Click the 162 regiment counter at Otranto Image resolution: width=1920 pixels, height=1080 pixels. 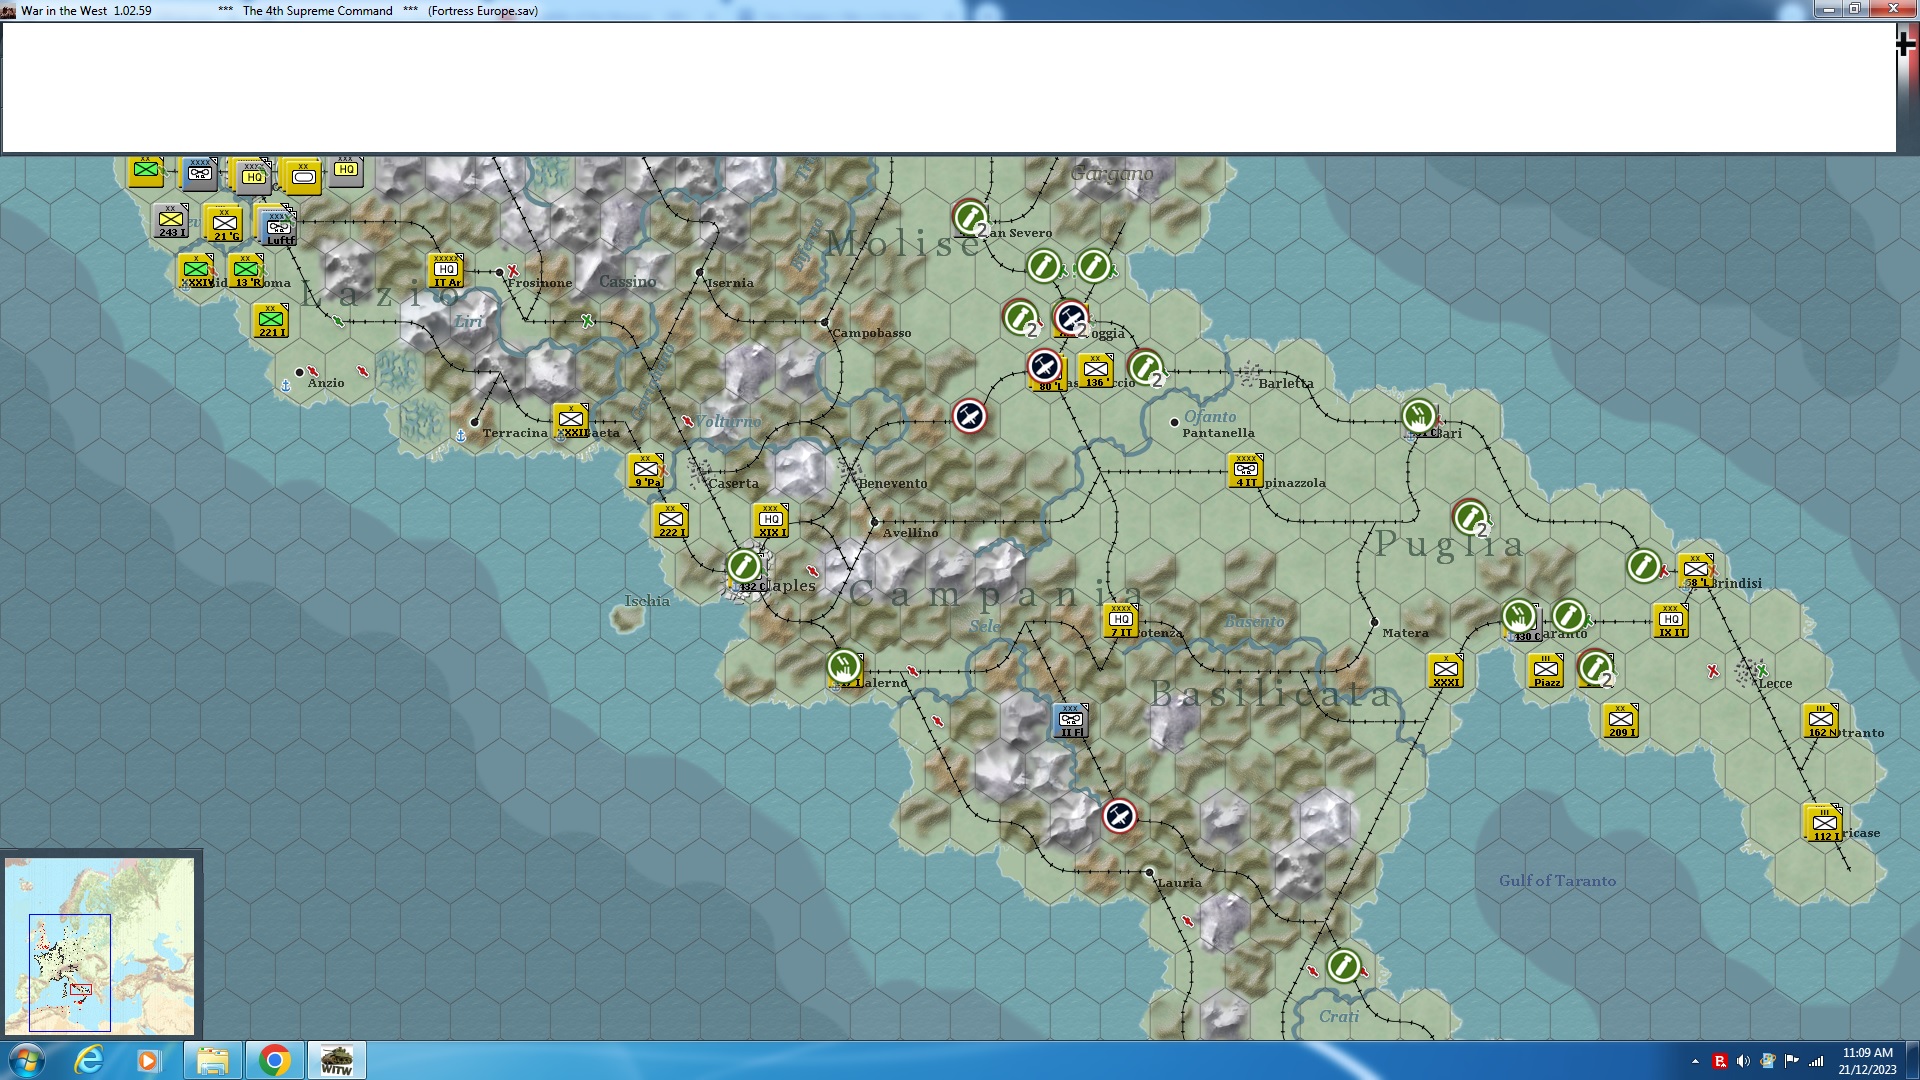point(1821,721)
